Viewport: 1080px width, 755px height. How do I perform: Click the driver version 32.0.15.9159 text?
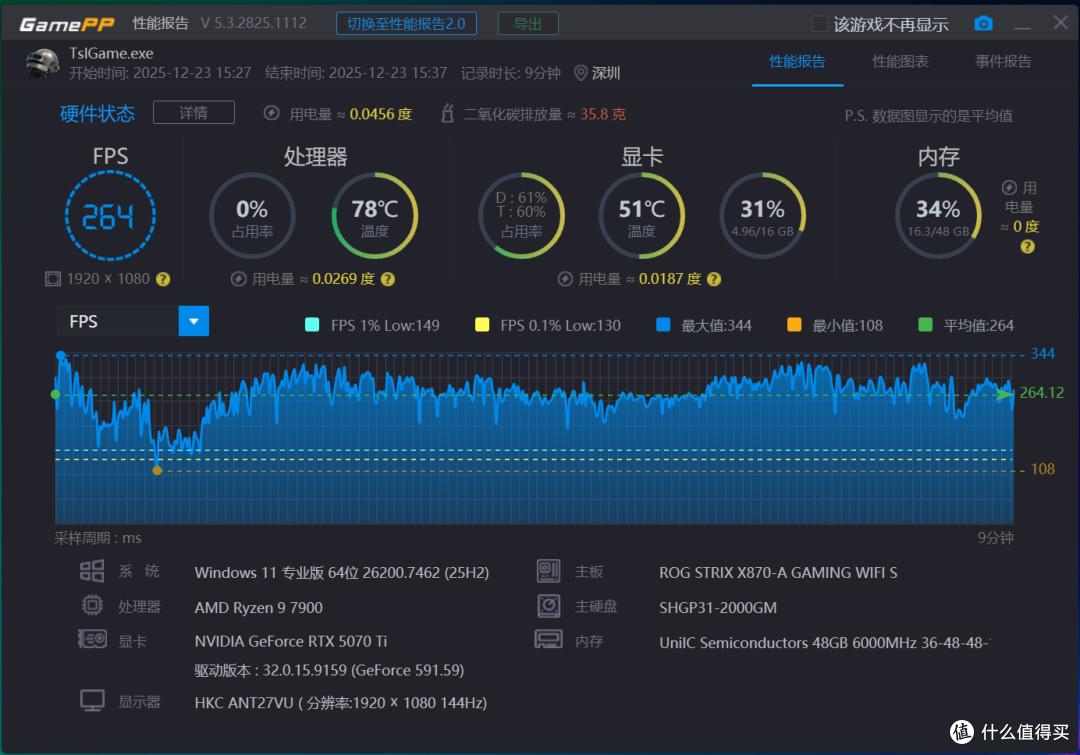pyautogui.click(x=329, y=670)
